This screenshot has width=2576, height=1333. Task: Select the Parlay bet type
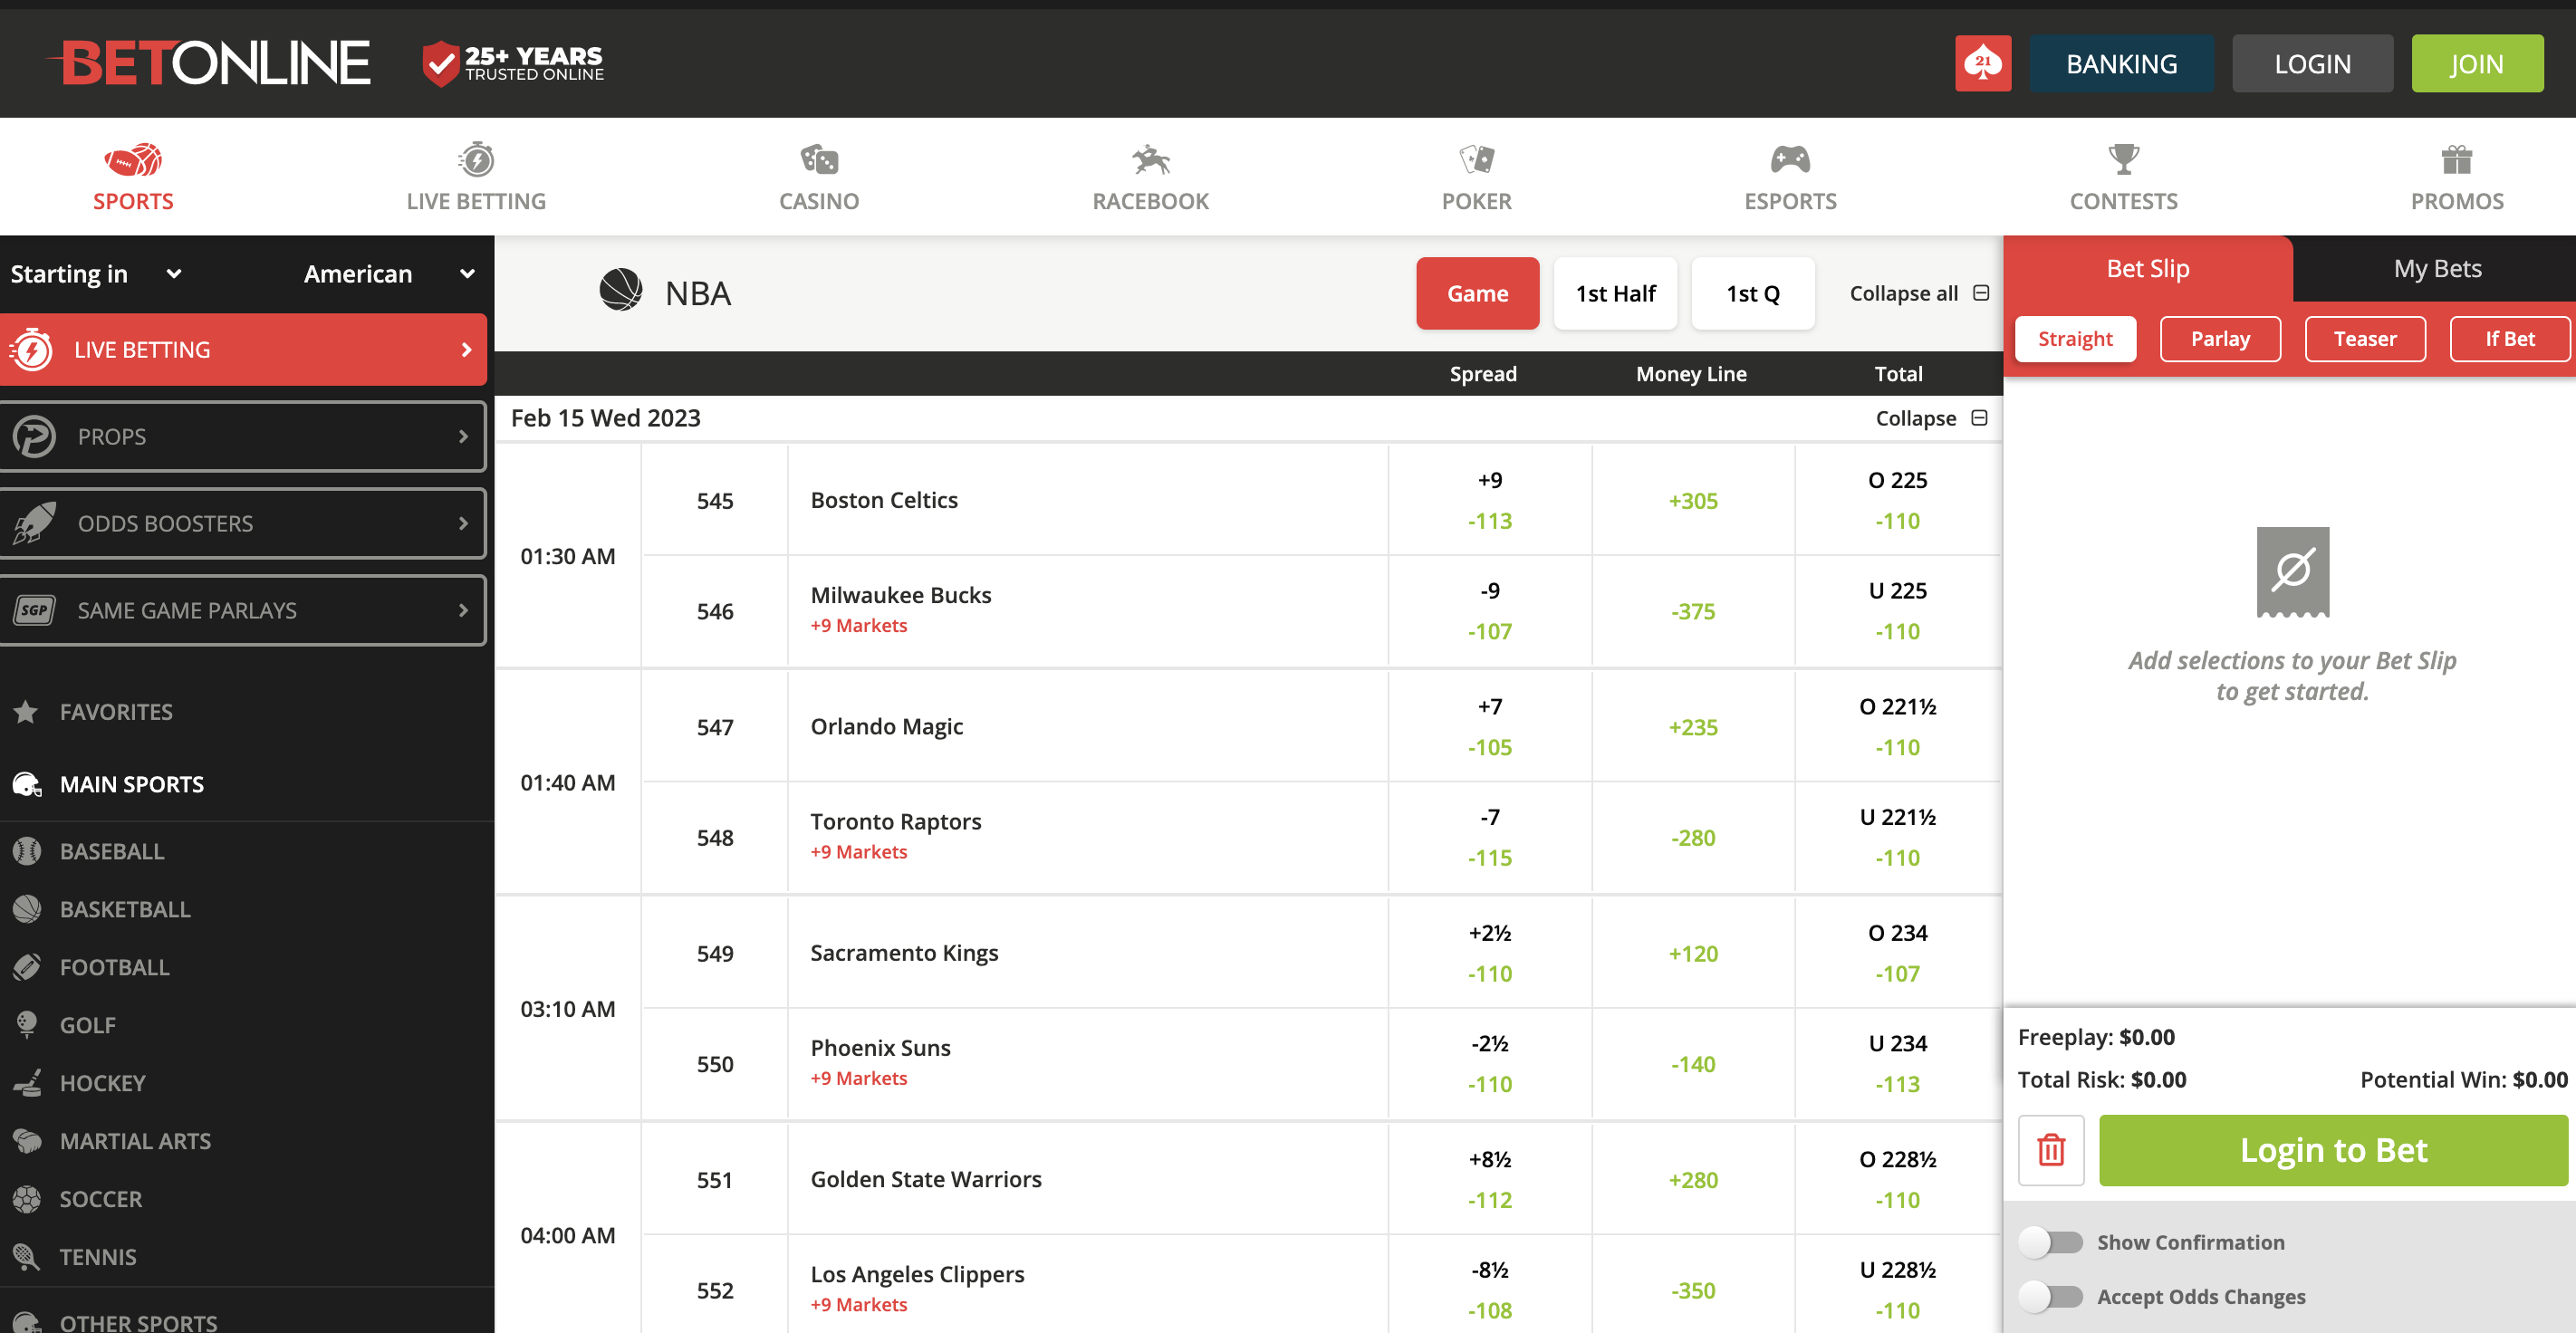pyautogui.click(x=2220, y=339)
